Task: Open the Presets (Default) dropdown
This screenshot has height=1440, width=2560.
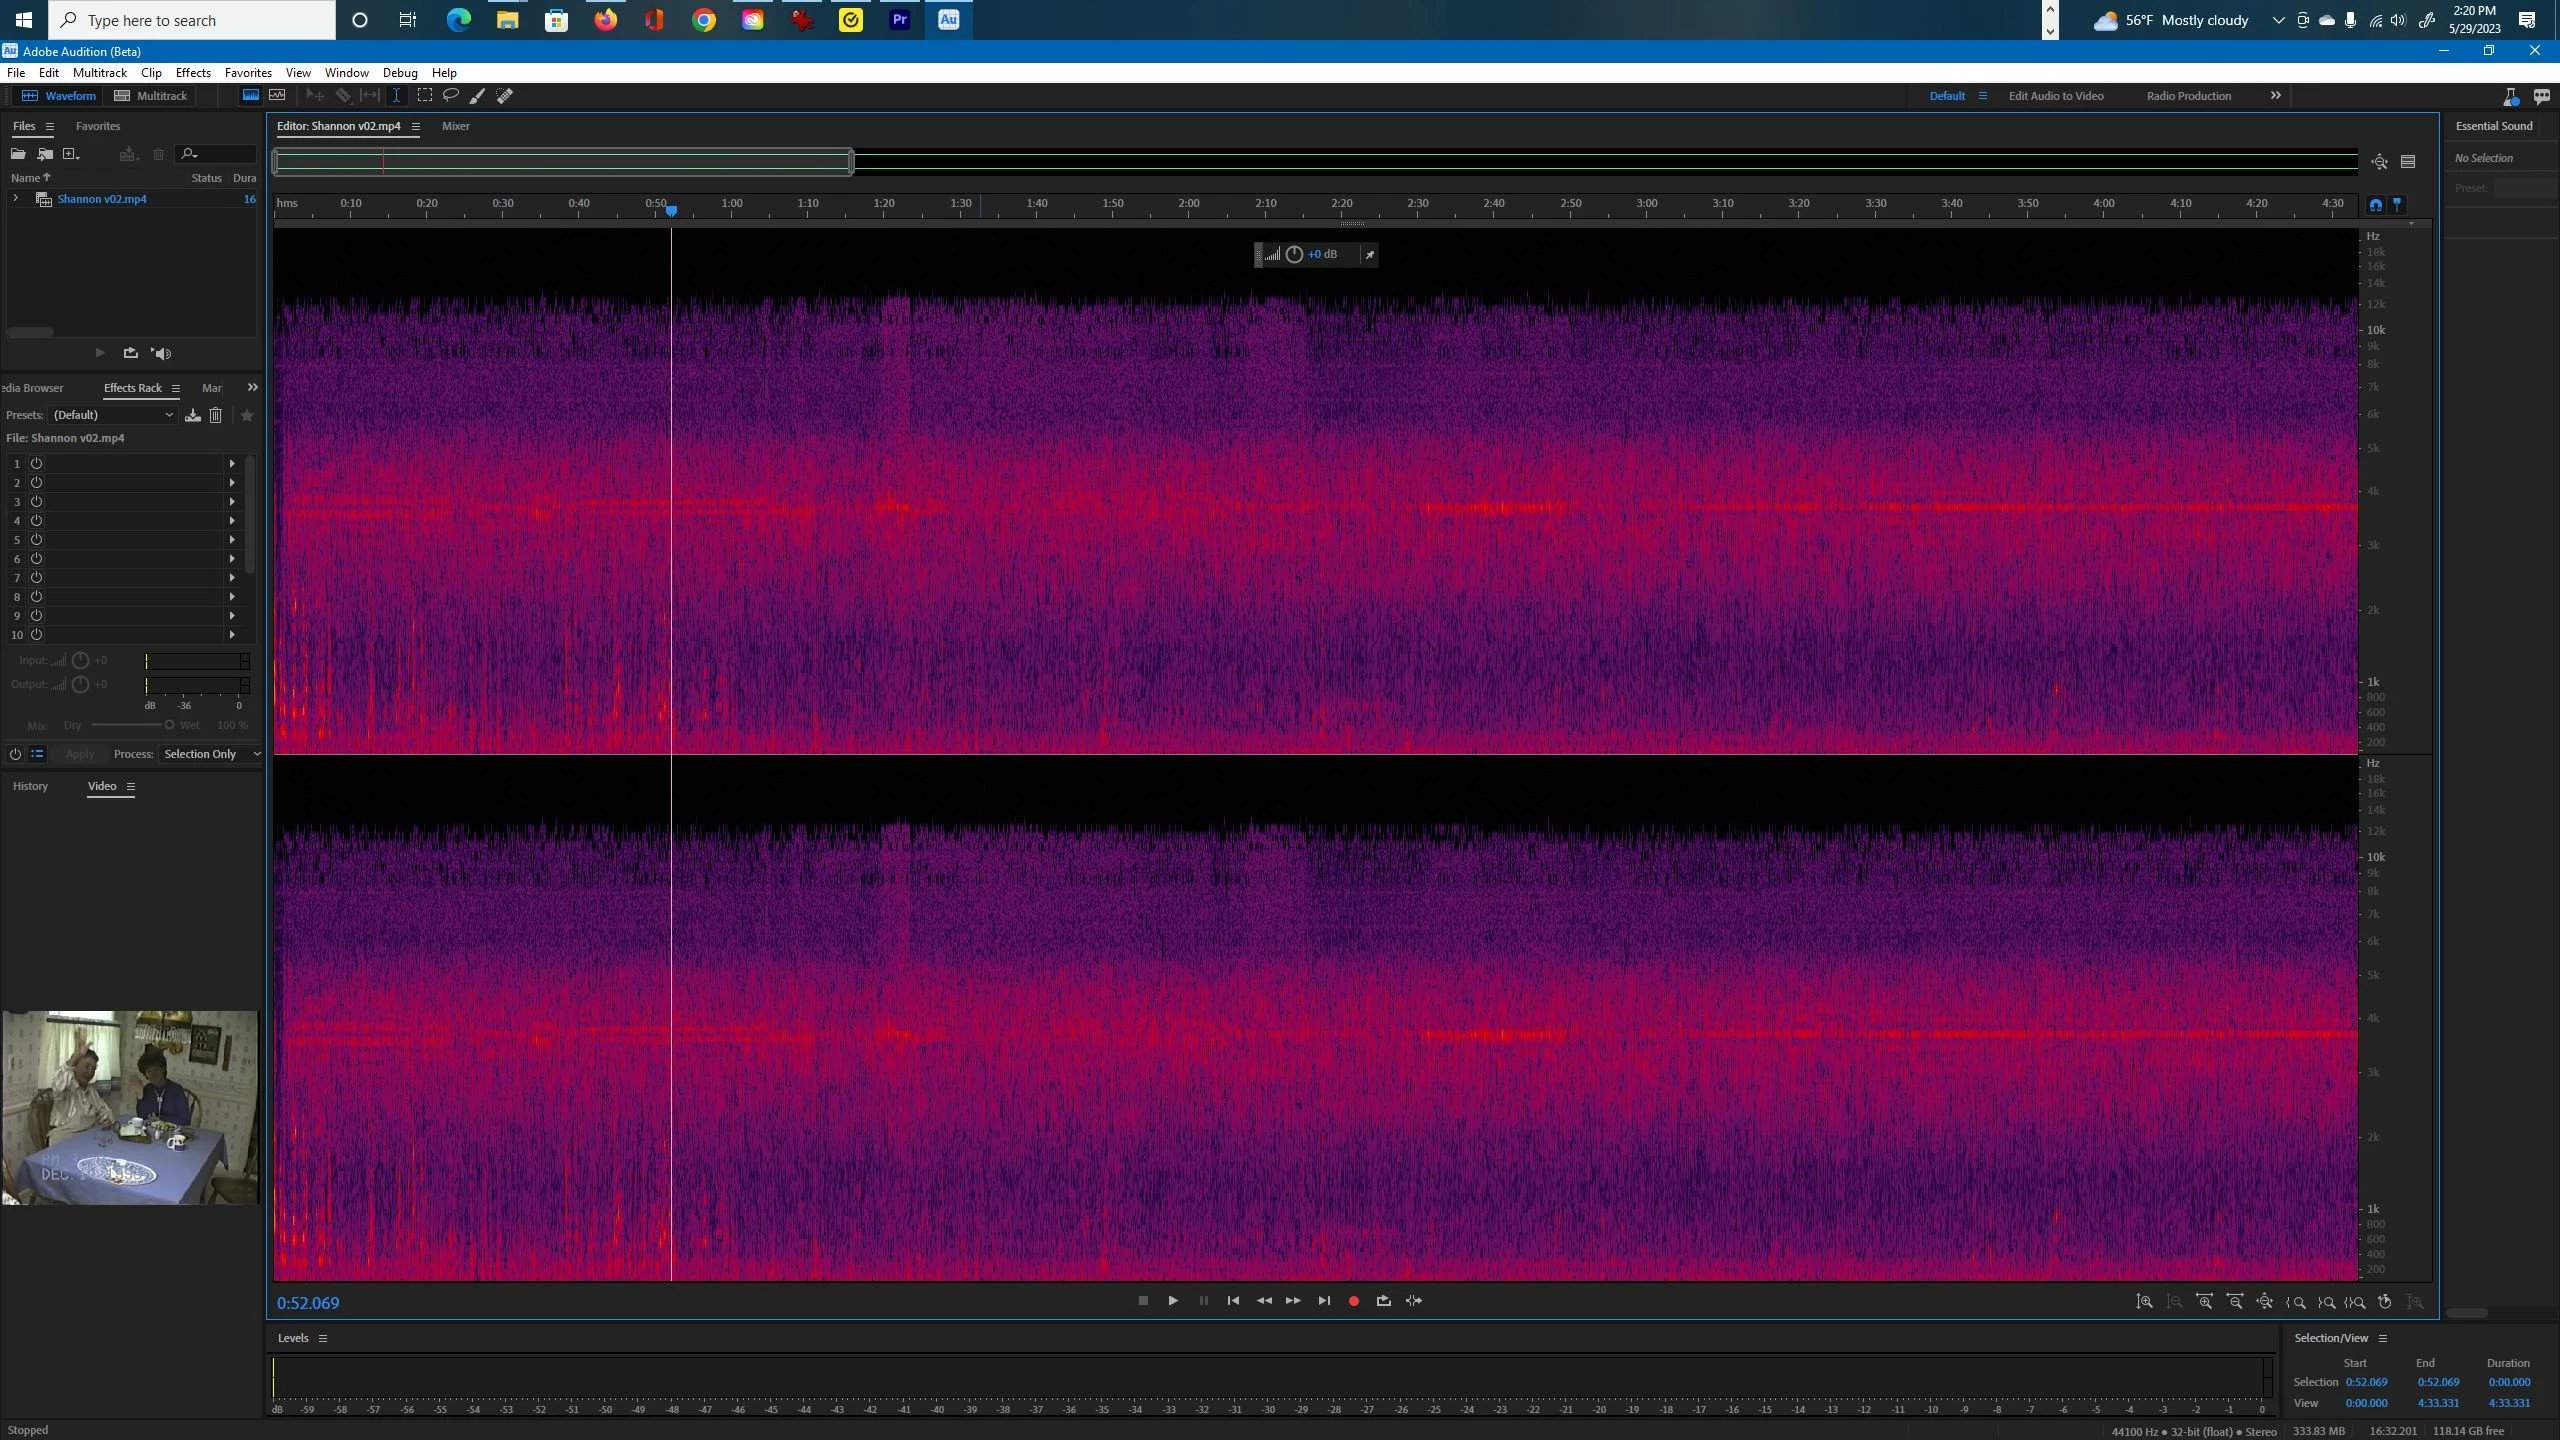Action: coord(114,415)
